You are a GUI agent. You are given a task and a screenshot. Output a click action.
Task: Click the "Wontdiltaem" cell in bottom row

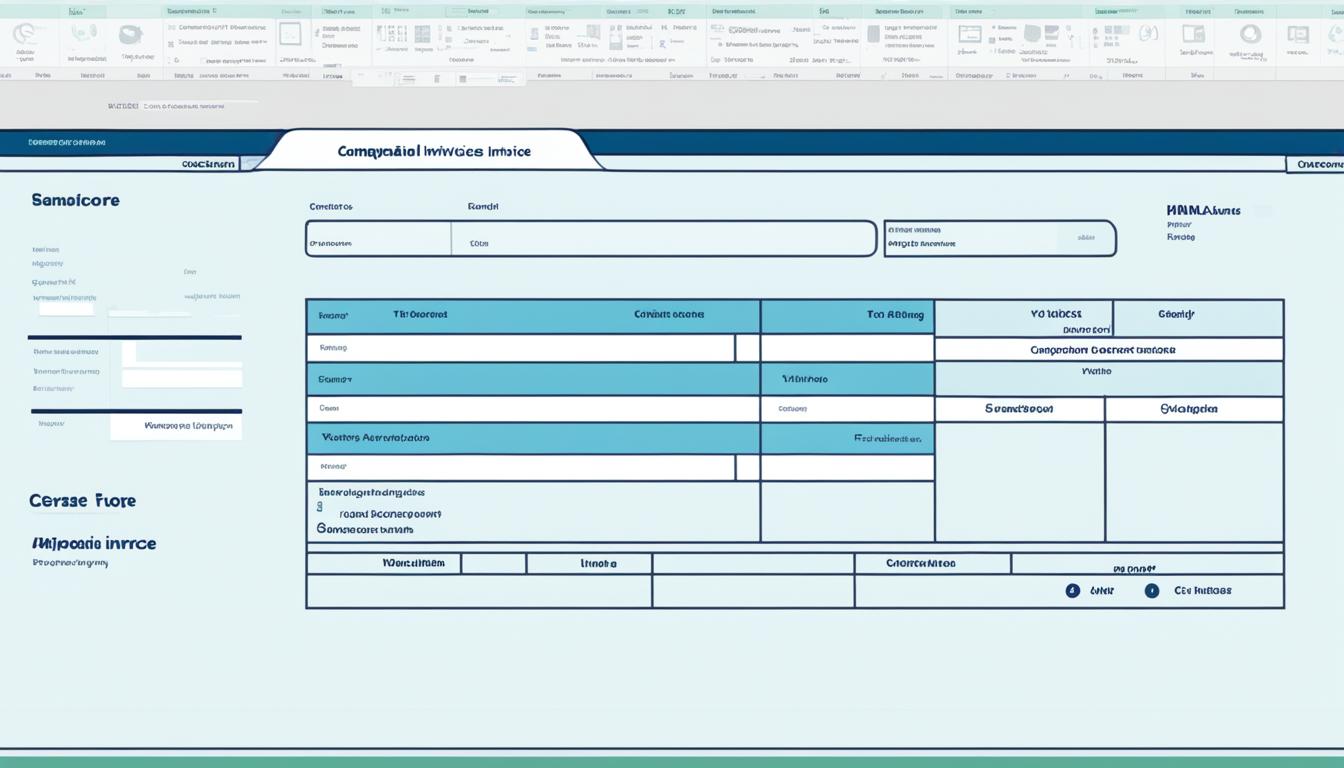click(x=383, y=563)
